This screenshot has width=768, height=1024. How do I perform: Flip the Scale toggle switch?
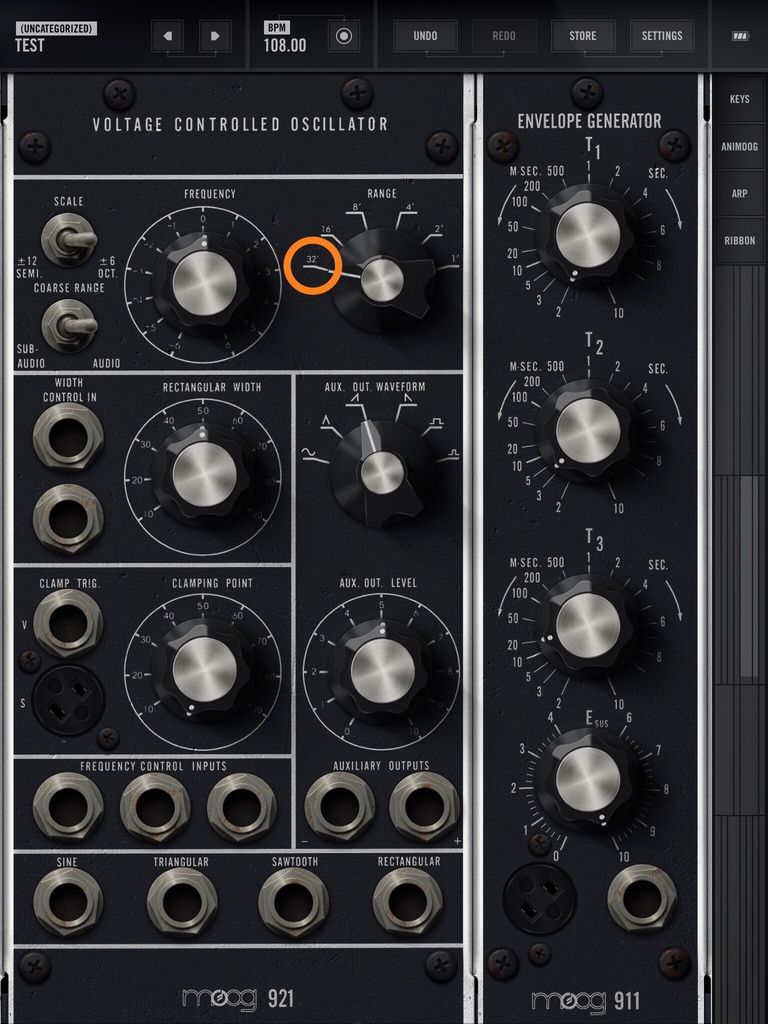(x=69, y=239)
